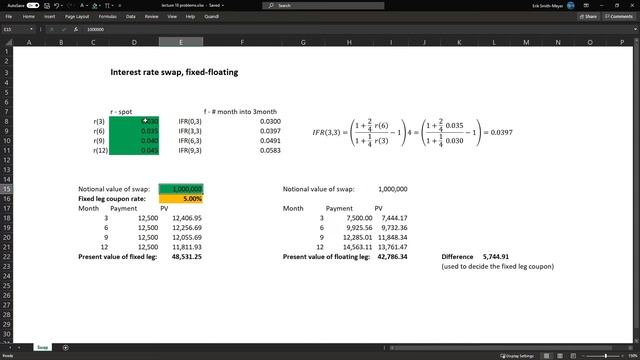640x360 pixels.
Task: Click the scroll-up arrow of vertical scrollbar
Action: (636, 41)
